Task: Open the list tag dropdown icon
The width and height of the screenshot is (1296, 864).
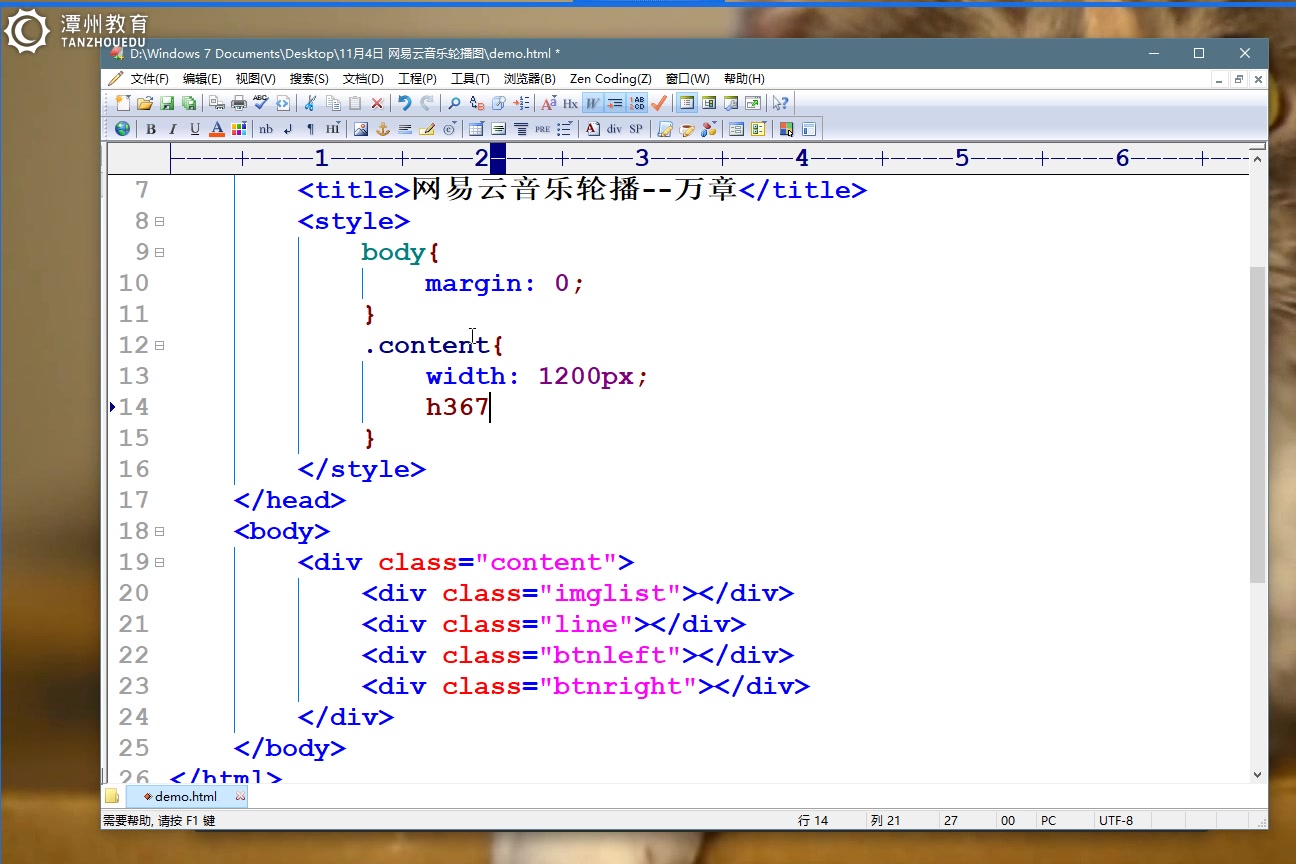Action: (x=565, y=129)
